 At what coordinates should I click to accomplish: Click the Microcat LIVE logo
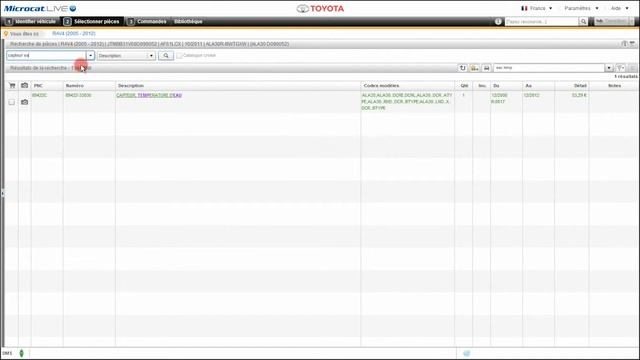tap(40, 9)
